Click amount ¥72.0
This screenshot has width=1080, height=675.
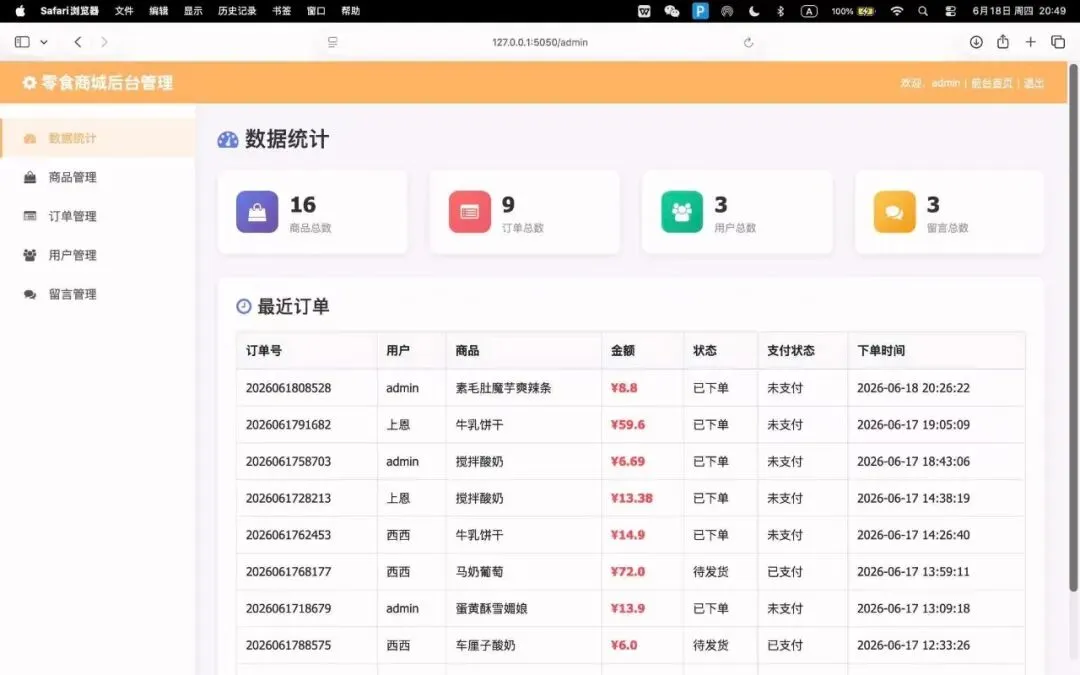pyautogui.click(x=627, y=572)
